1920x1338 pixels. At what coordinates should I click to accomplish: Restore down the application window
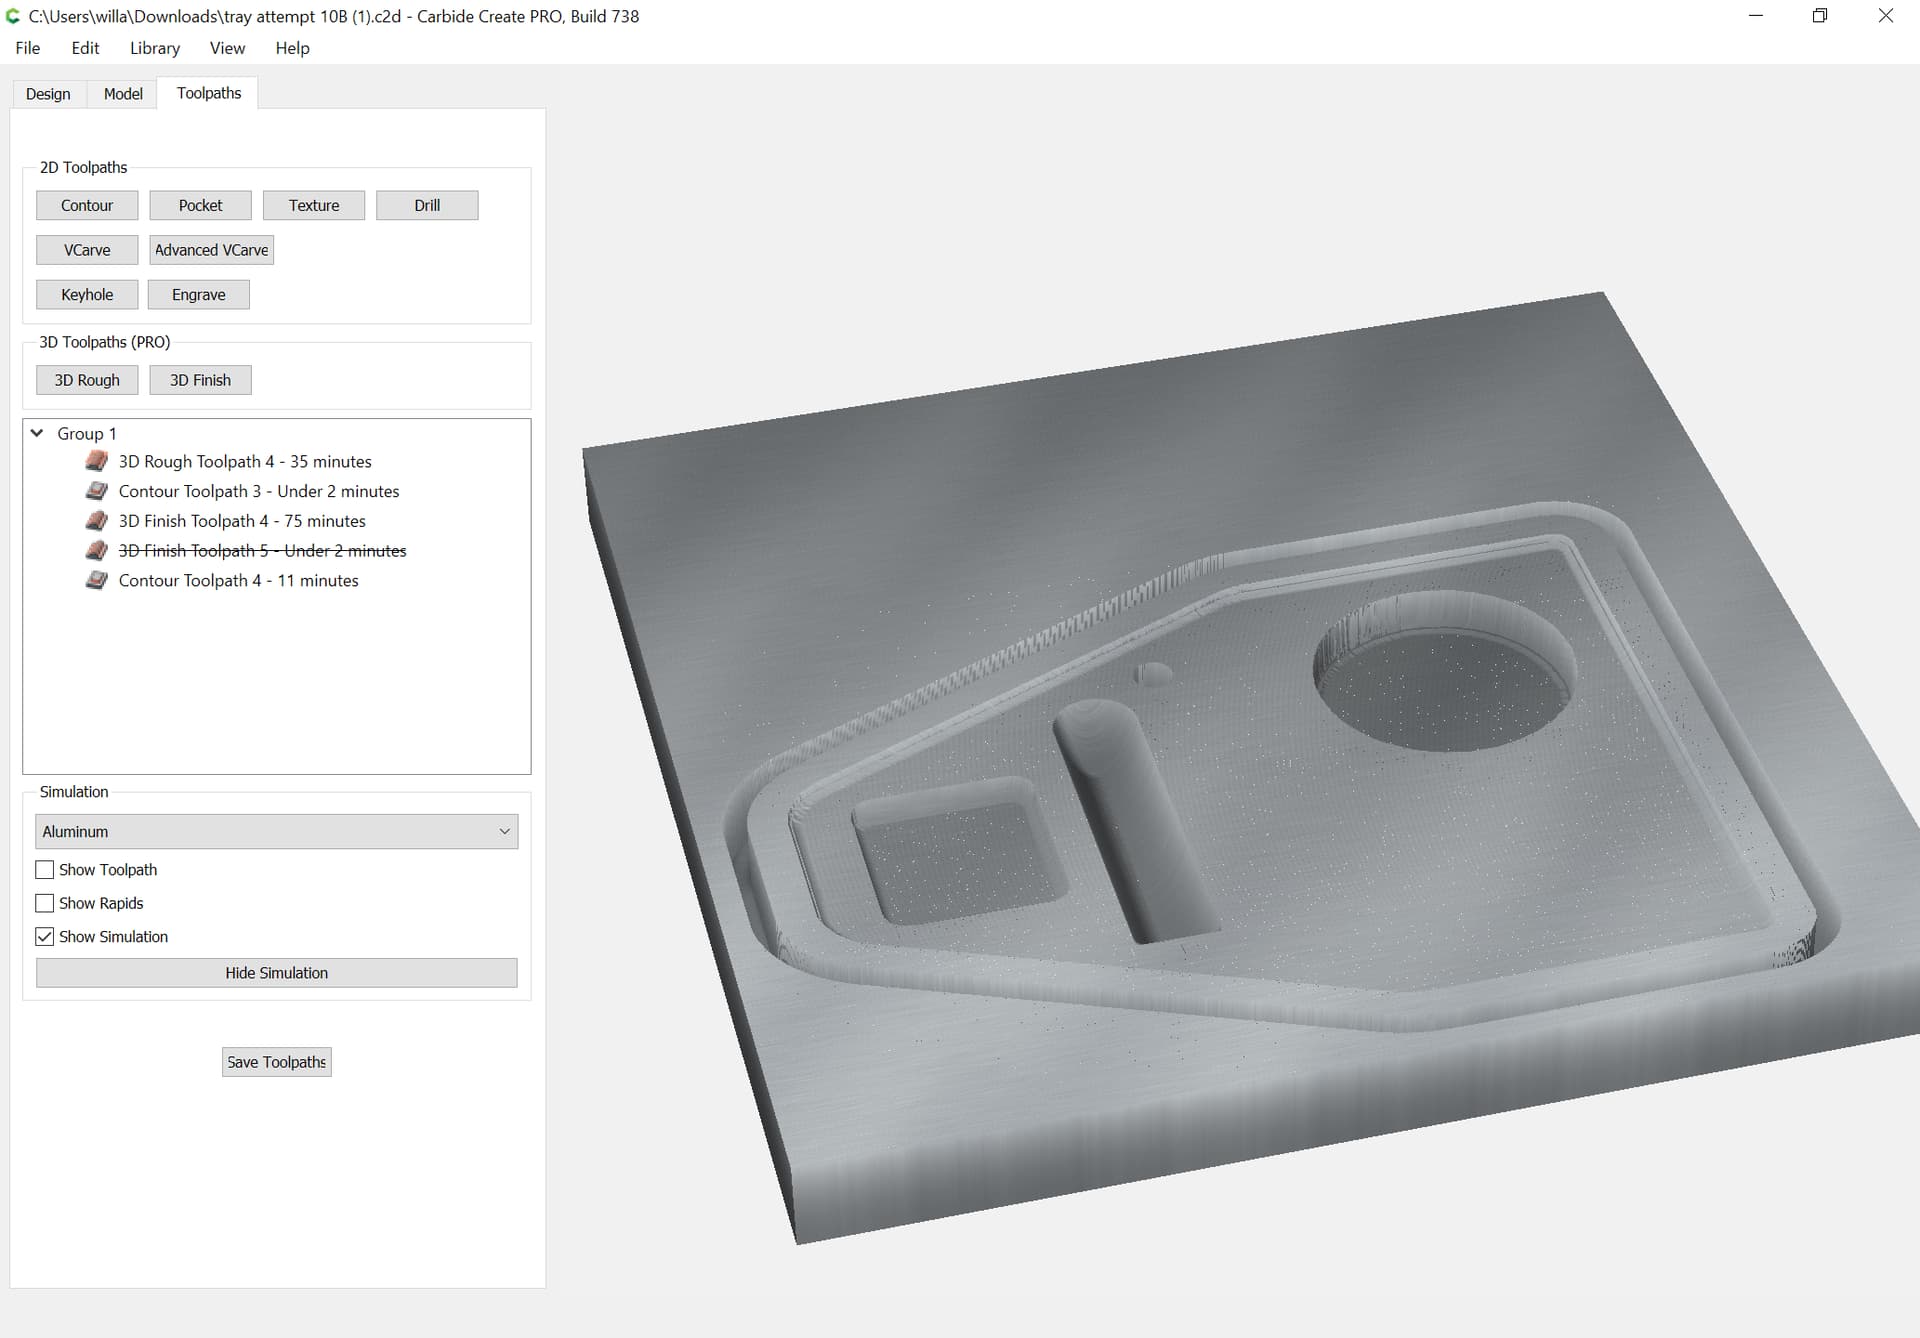click(1820, 16)
